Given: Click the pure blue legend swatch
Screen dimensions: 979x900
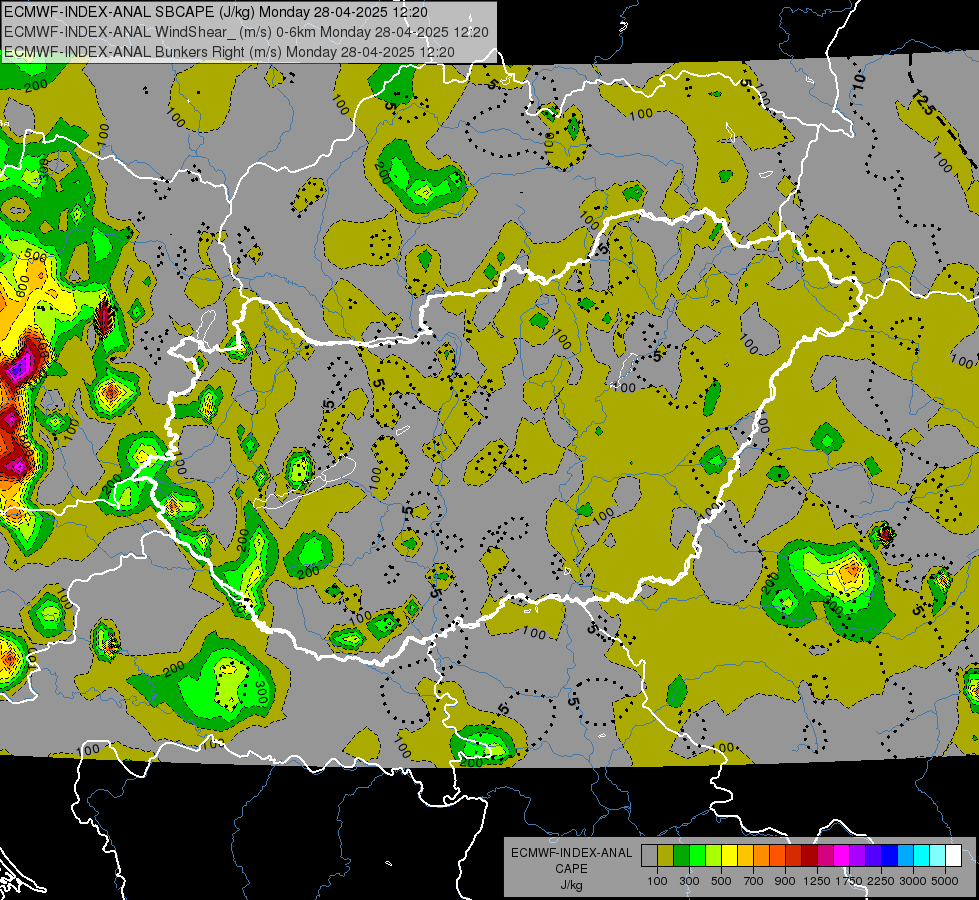Looking at the screenshot, I should (890, 855).
